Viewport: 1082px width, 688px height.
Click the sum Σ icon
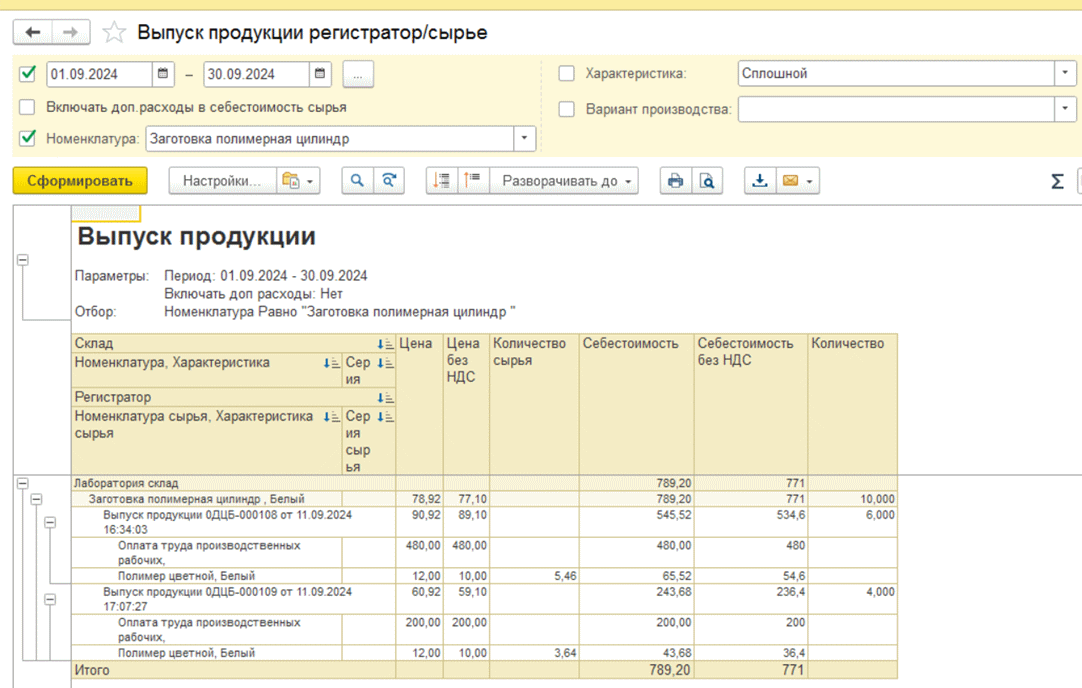(x=1057, y=181)
